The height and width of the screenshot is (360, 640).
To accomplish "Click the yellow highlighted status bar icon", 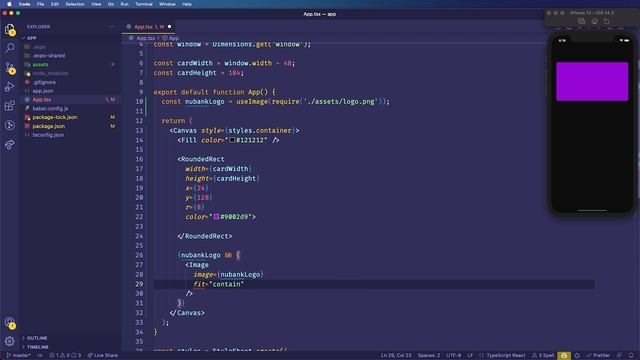I will click(564, 356).
